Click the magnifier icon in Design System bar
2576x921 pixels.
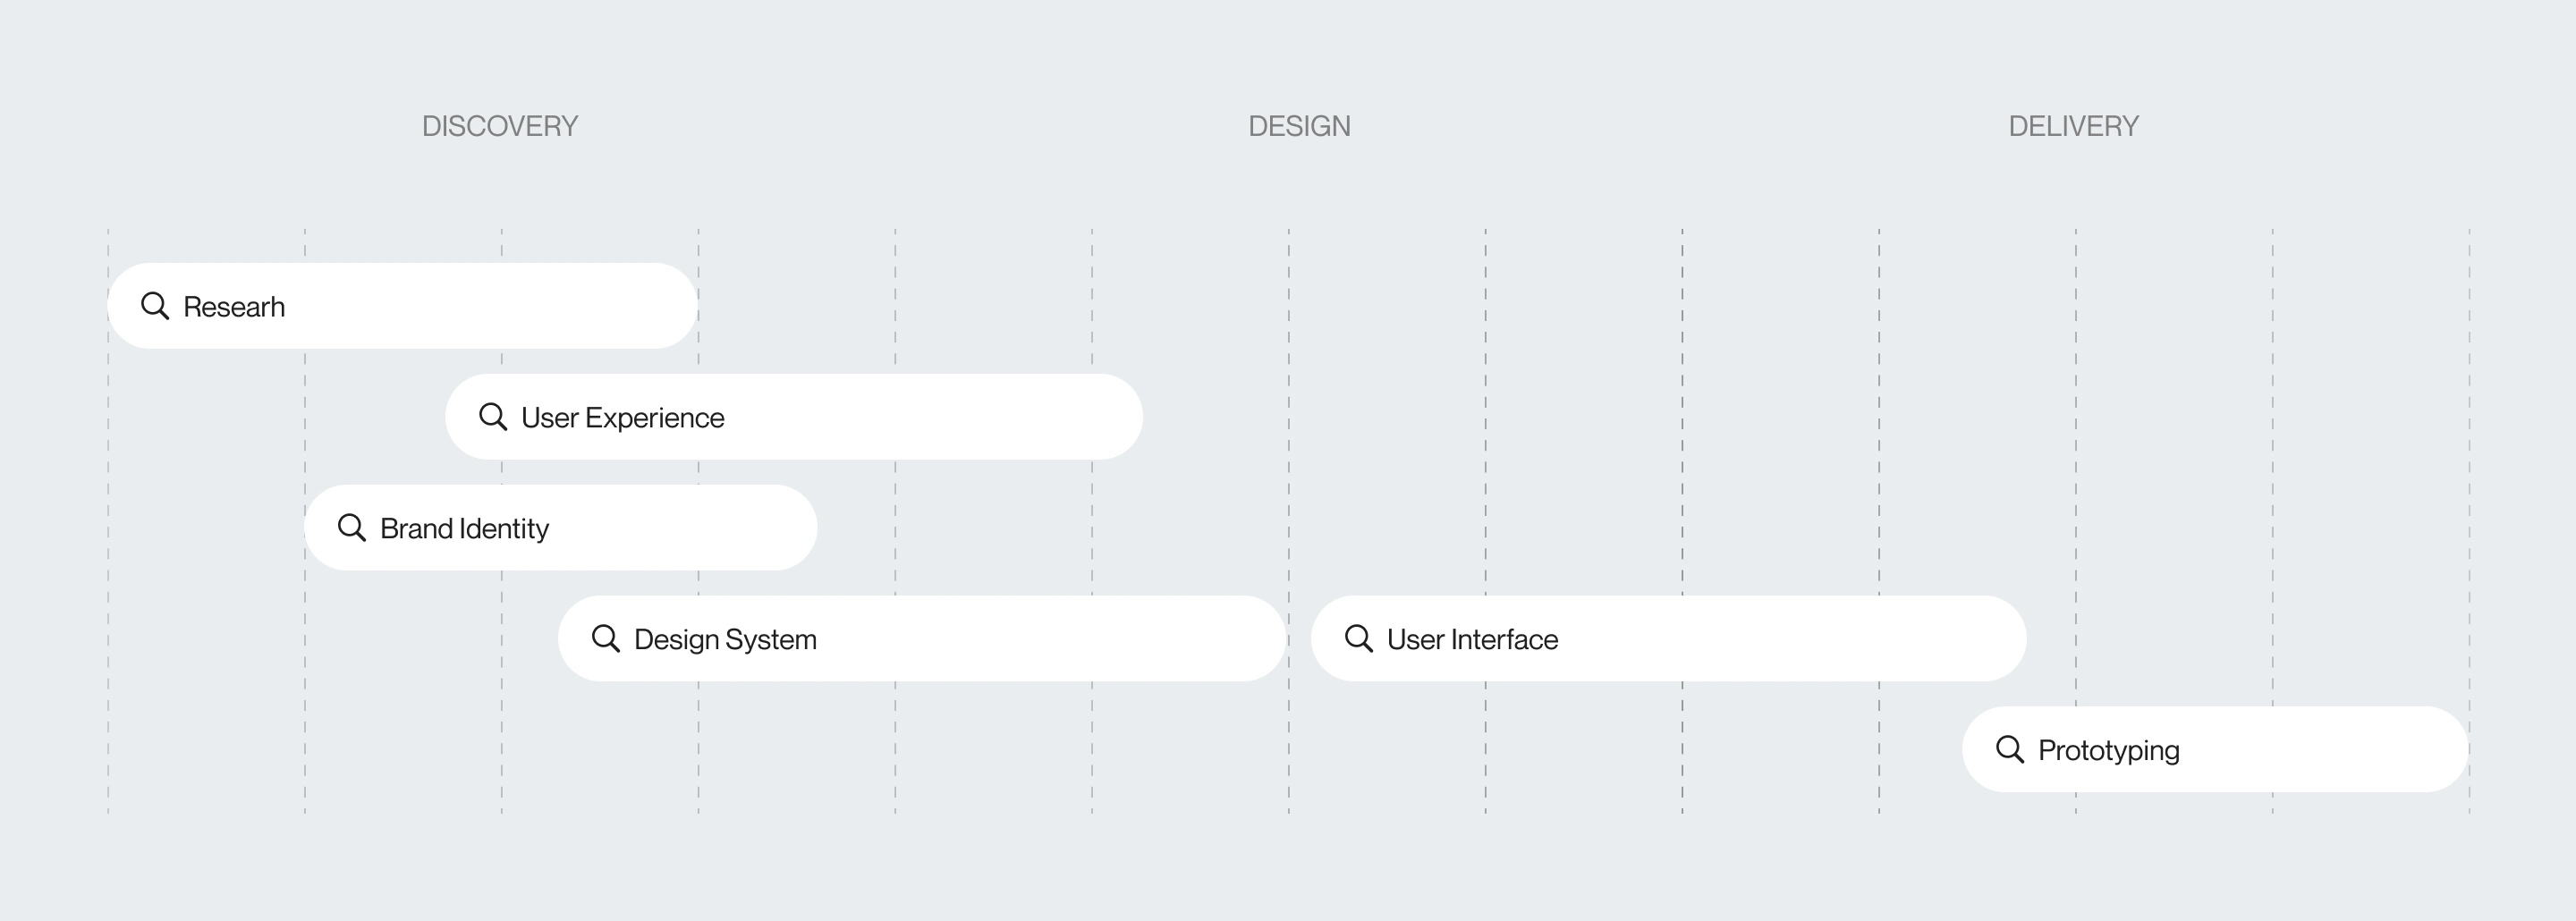[x=606, y=639]
